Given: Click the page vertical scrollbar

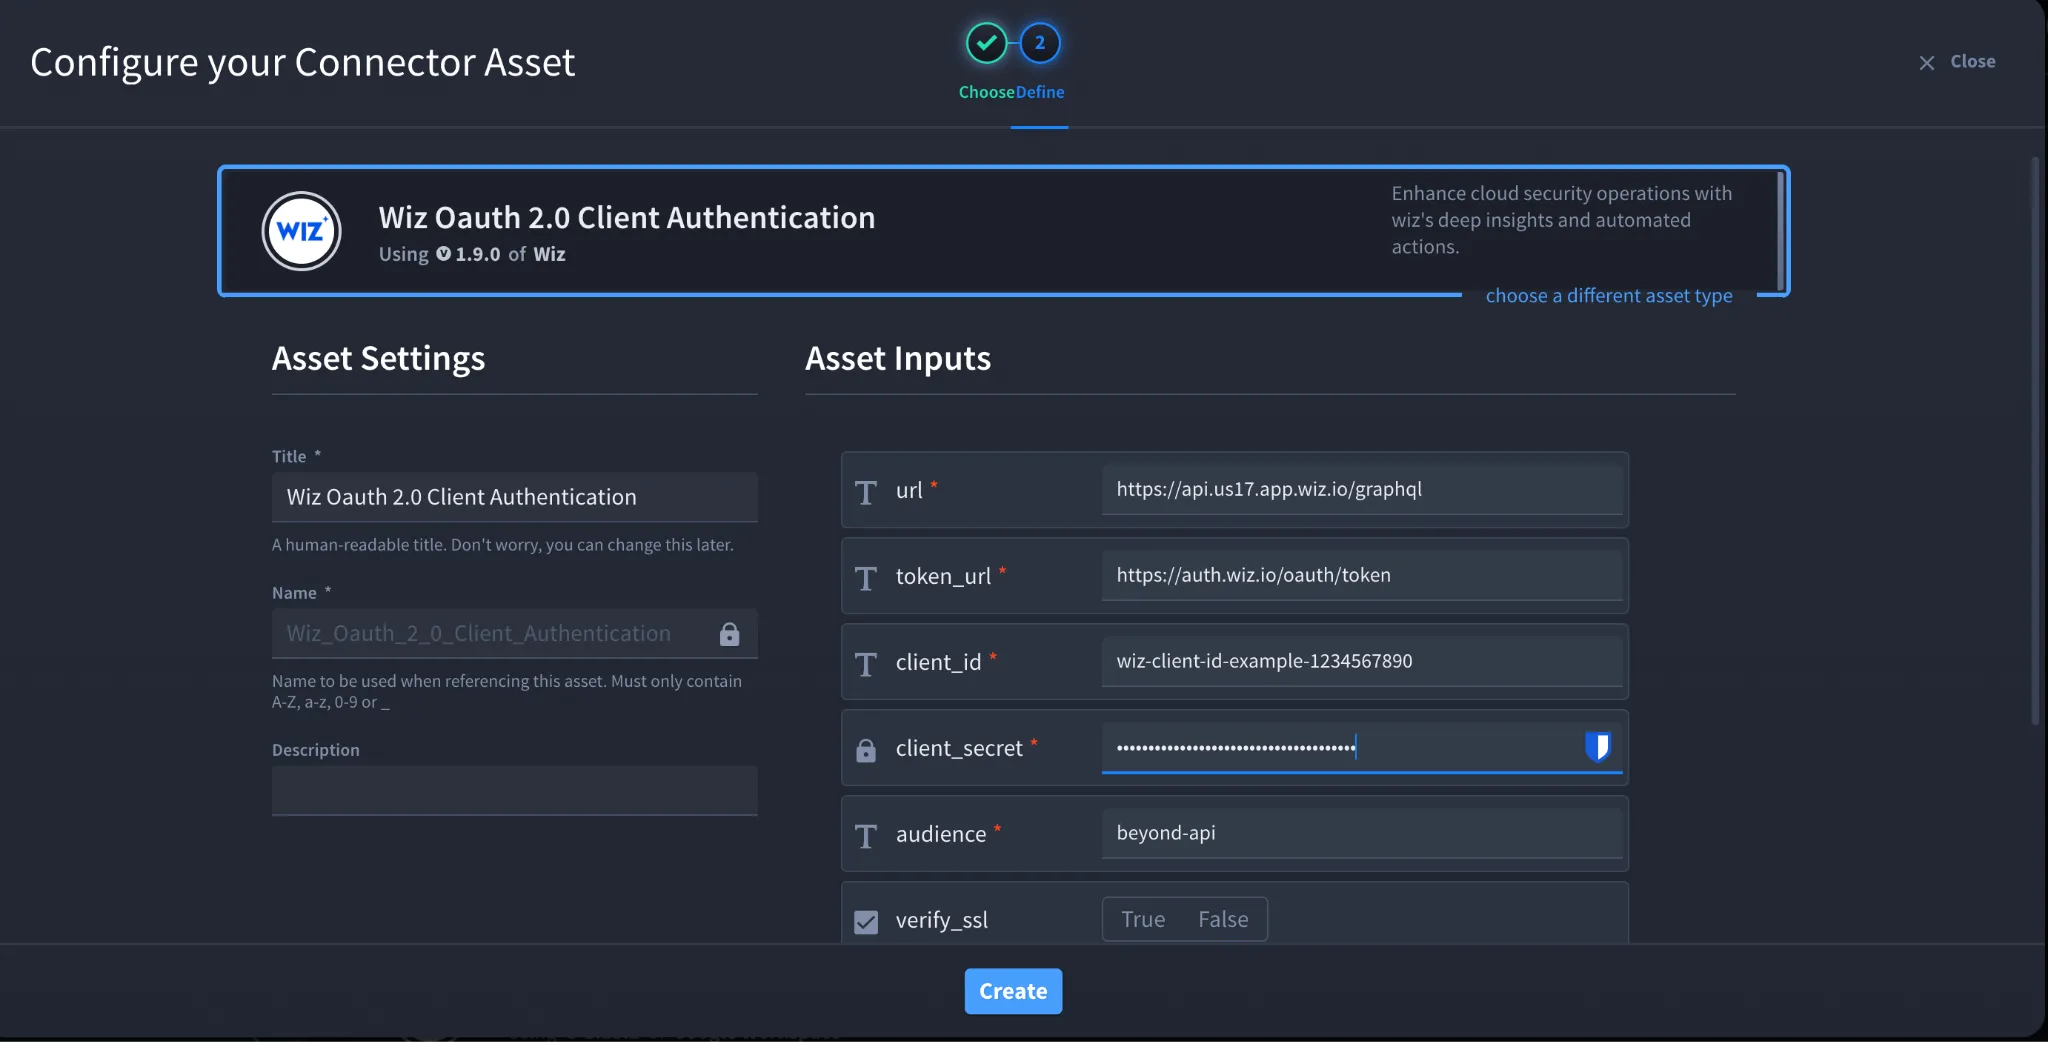Looking at the screenshot, I should (2034, 440).
